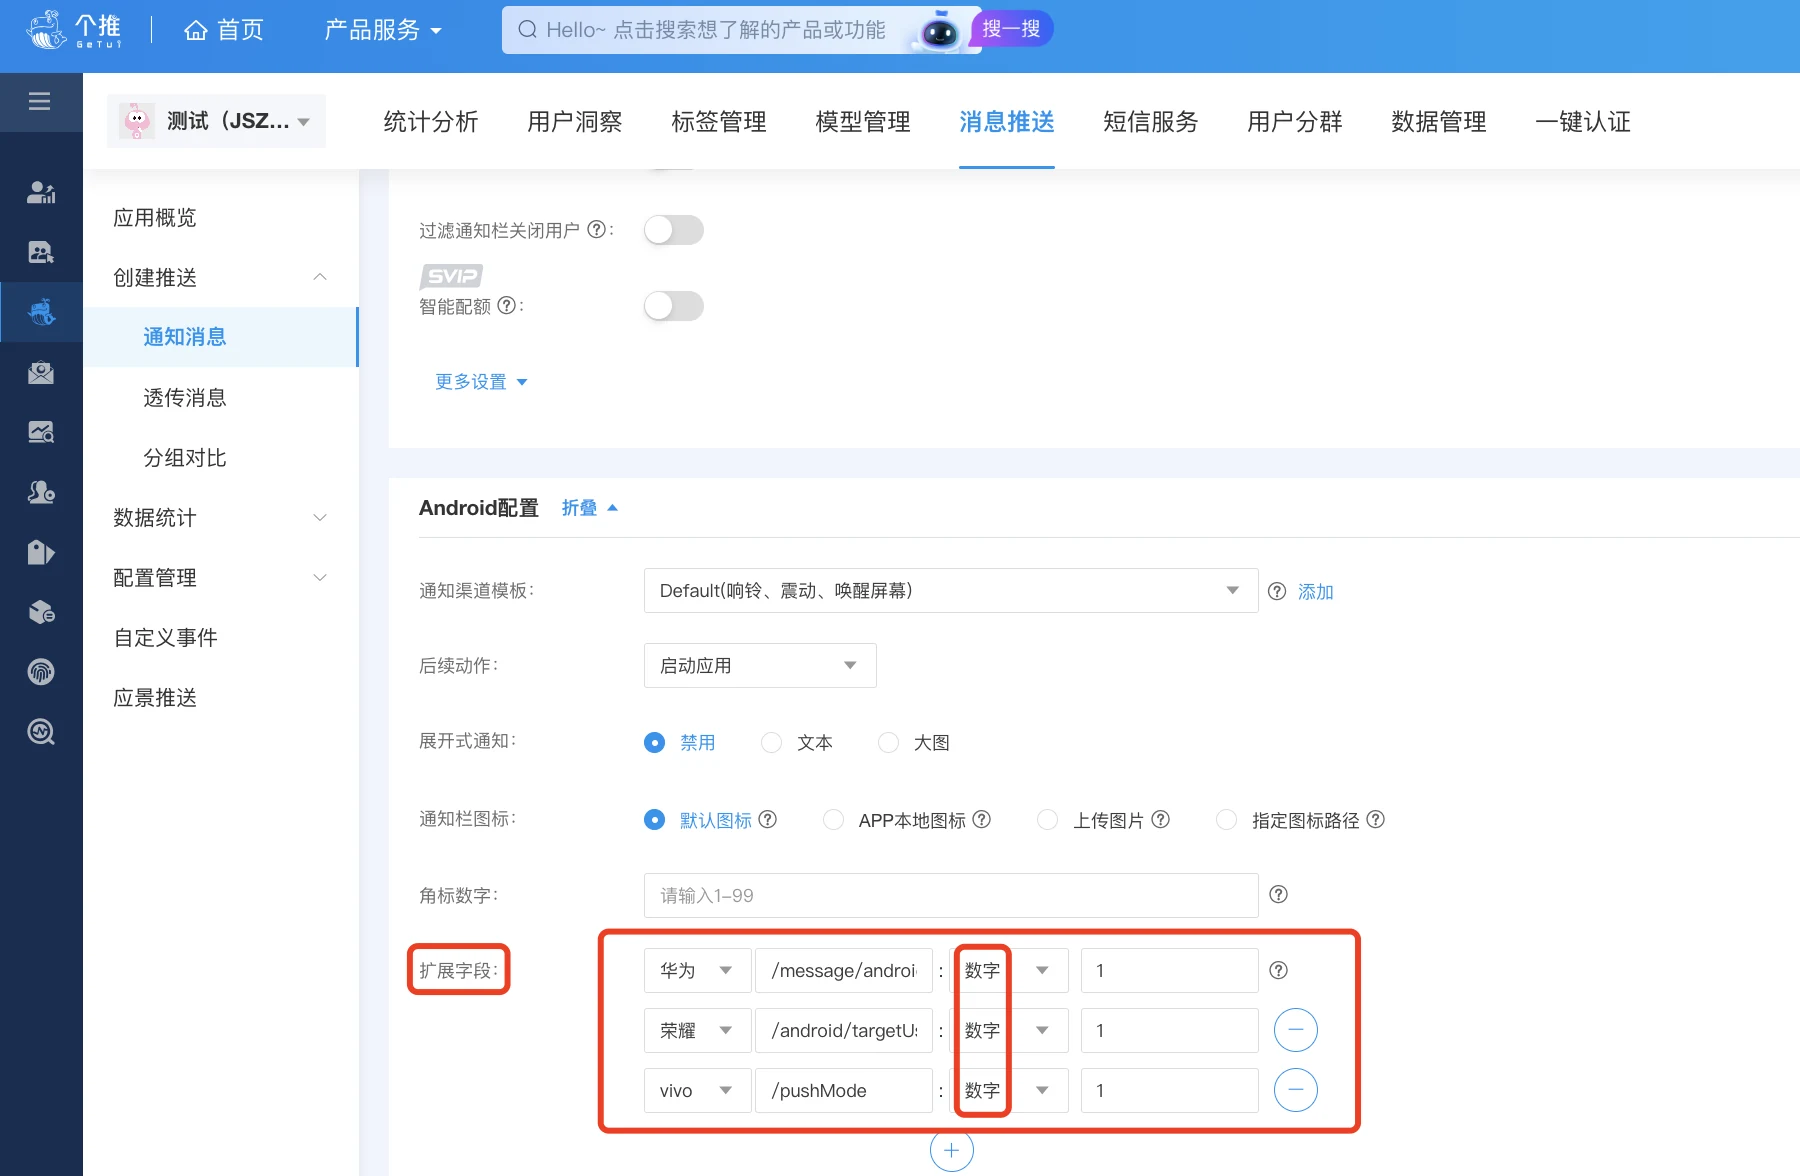This screenshot has height=1176, width=1800.
Task: Click help icon beside 智能配额
Action: point(506,305)
